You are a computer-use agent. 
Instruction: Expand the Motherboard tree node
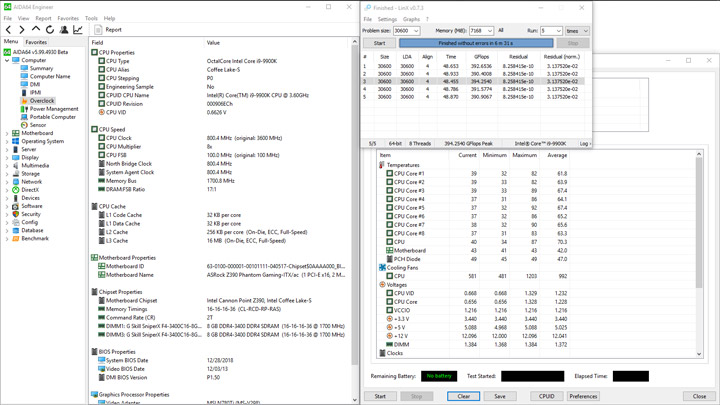point(7,133)
